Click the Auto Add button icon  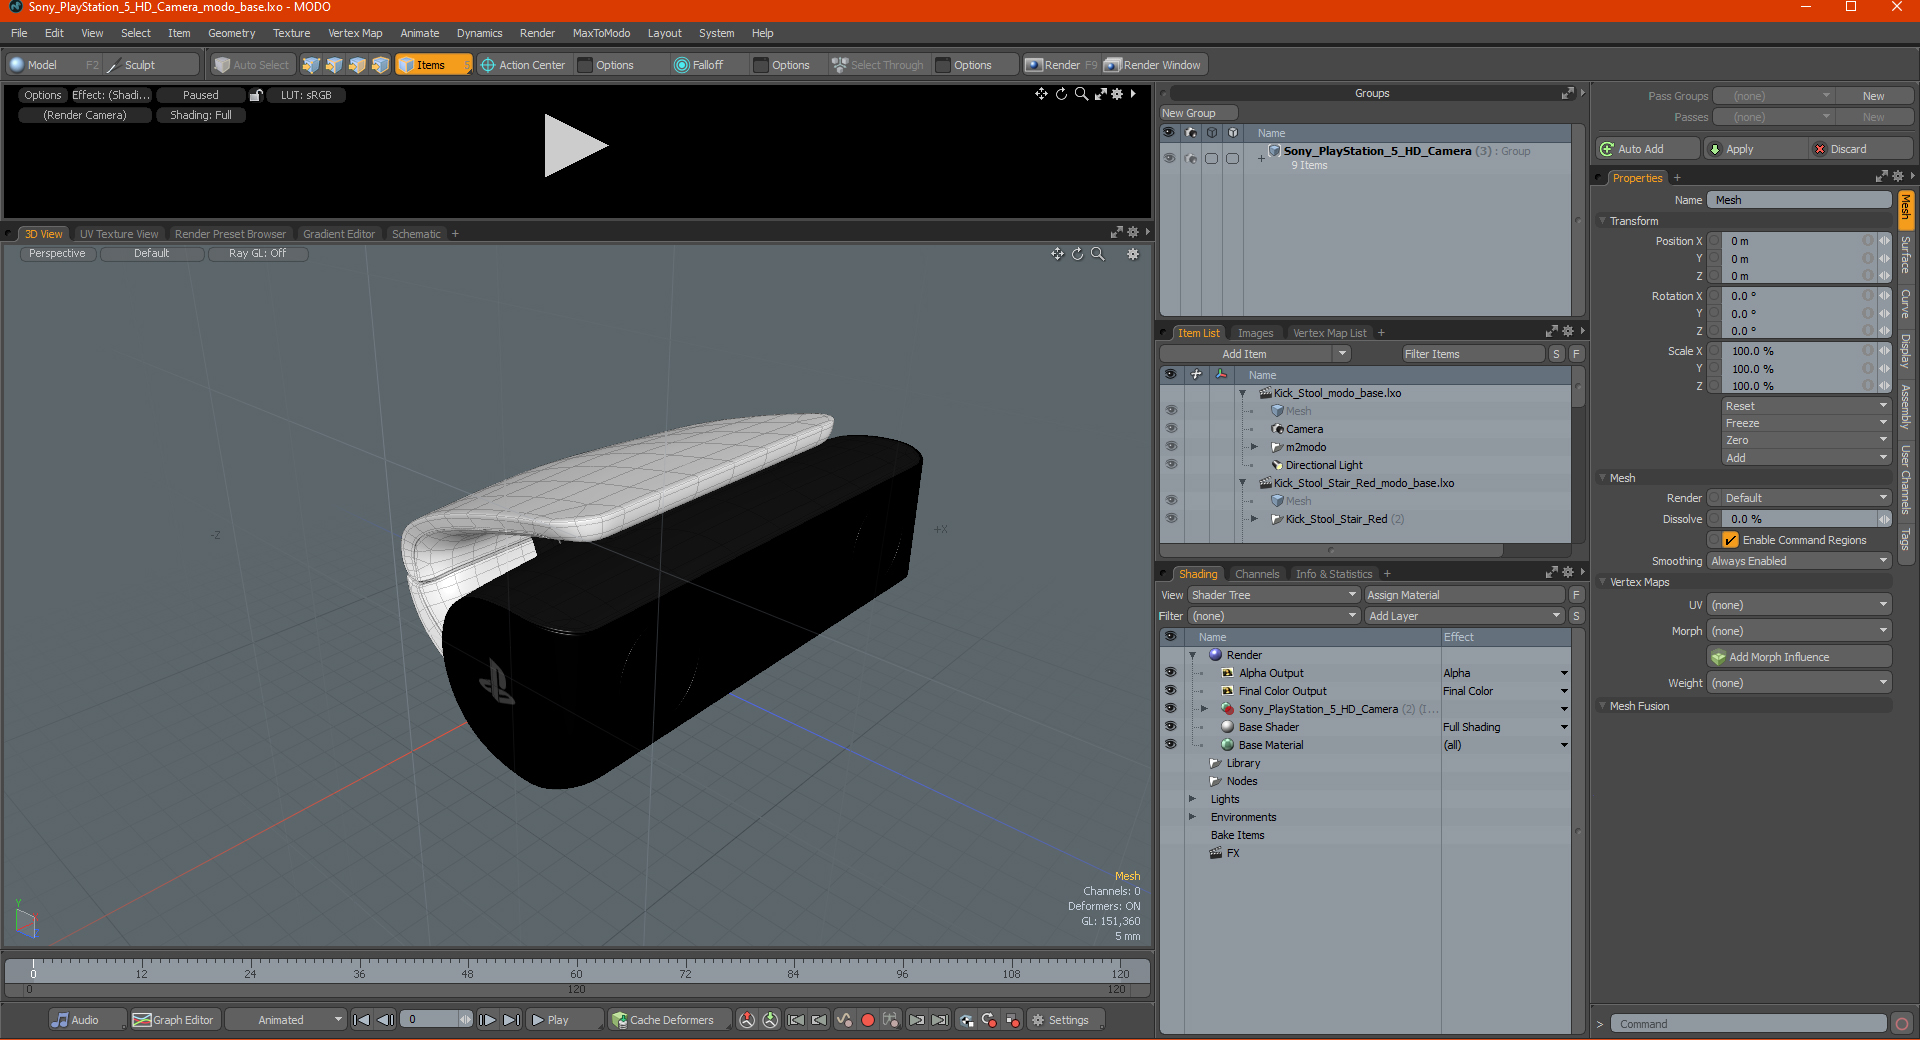1607,149
